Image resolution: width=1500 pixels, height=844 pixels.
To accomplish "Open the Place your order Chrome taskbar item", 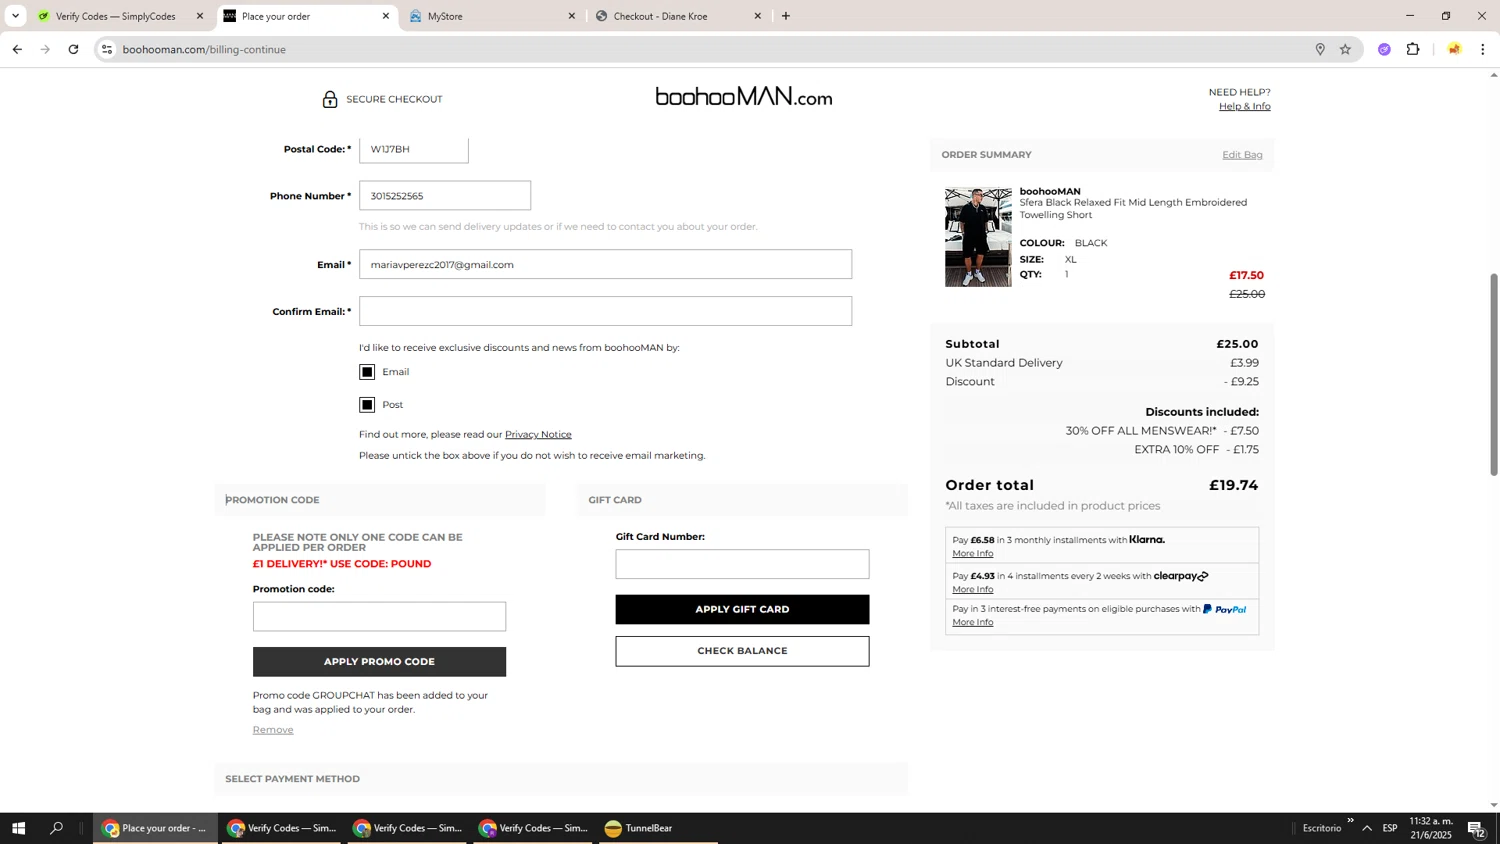I will coord(156,828).
